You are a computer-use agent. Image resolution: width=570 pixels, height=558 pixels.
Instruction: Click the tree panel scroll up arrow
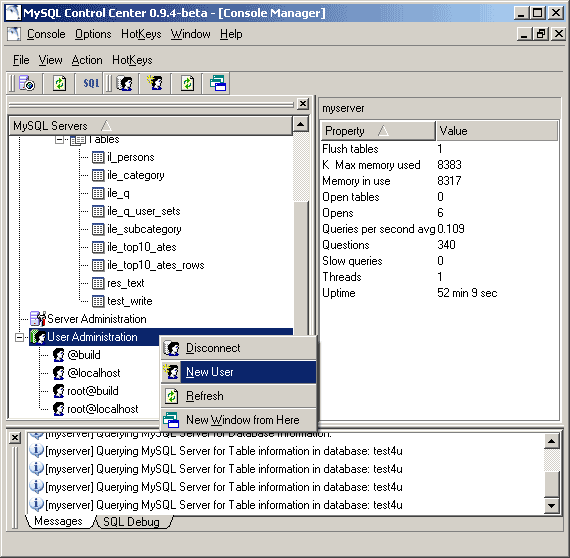point(300,124)
